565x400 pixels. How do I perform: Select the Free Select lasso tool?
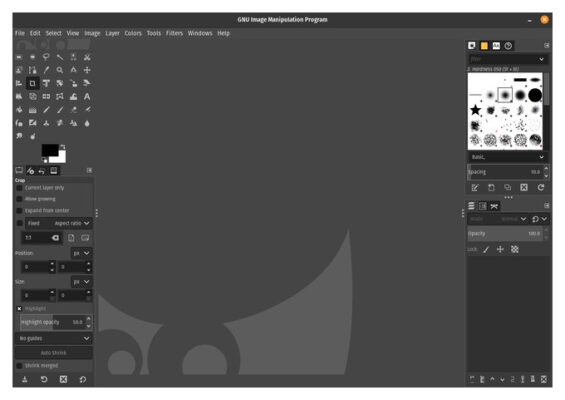tap(46, 57)
